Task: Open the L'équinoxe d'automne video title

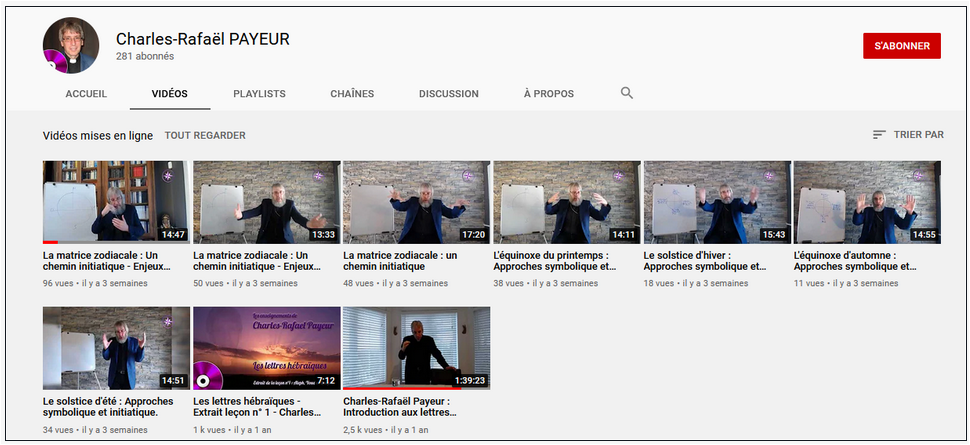Action: [x=855, y=261]
